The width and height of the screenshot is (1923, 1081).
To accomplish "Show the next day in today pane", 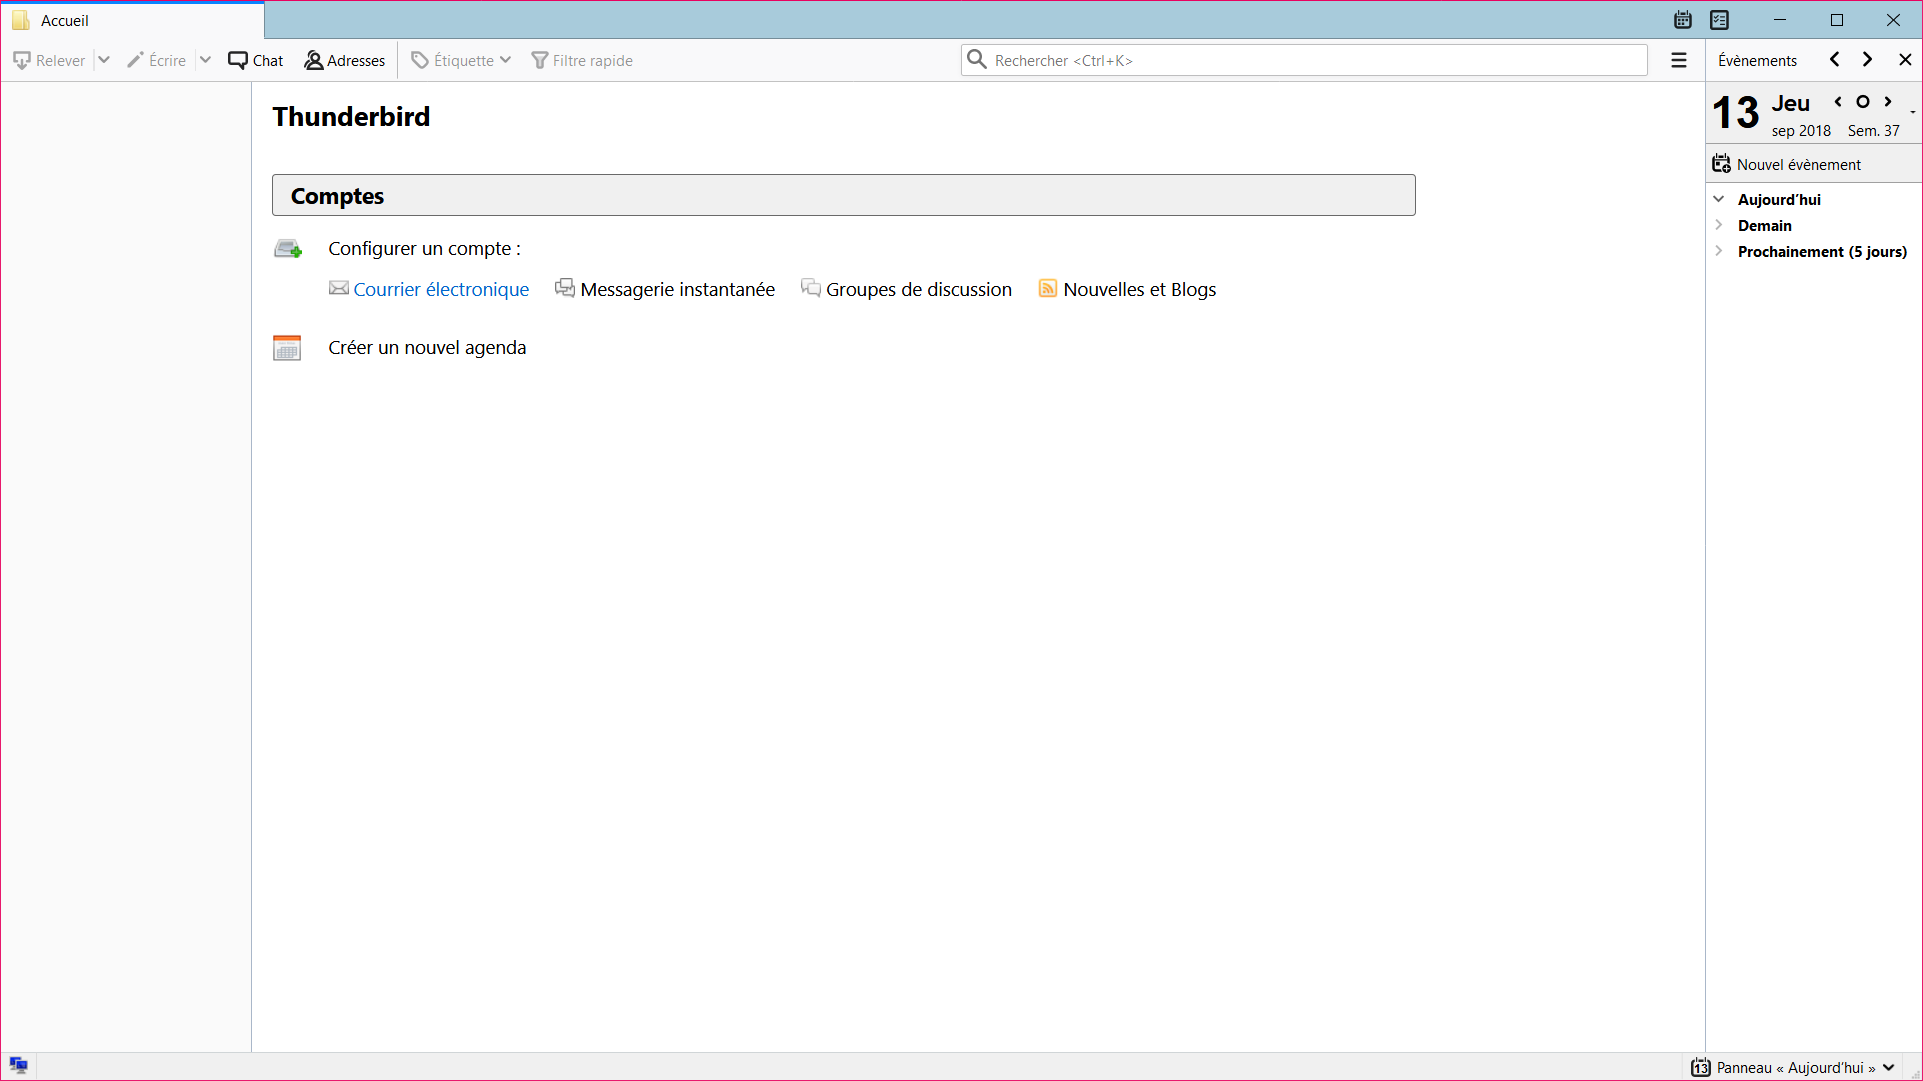I will tap(1888, 102).
